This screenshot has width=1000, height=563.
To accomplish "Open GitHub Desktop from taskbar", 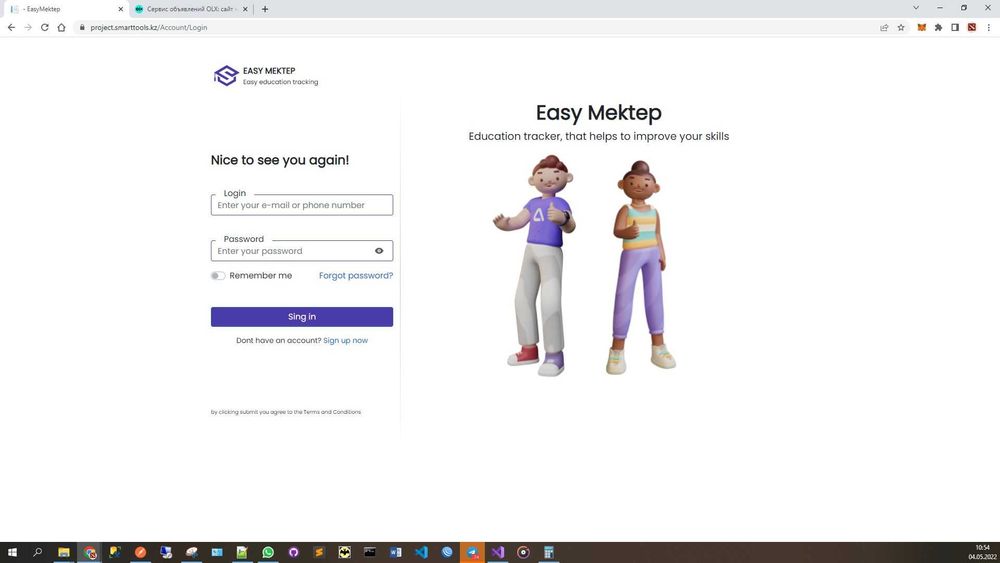I will (293, 552).
